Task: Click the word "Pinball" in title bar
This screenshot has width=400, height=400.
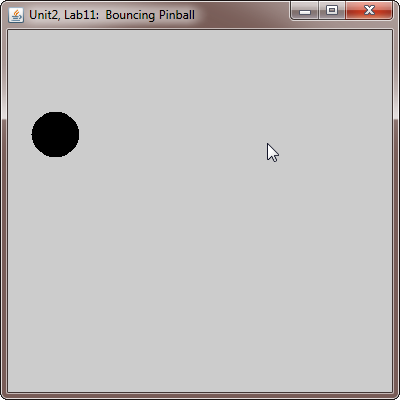Action: [177, 15]
